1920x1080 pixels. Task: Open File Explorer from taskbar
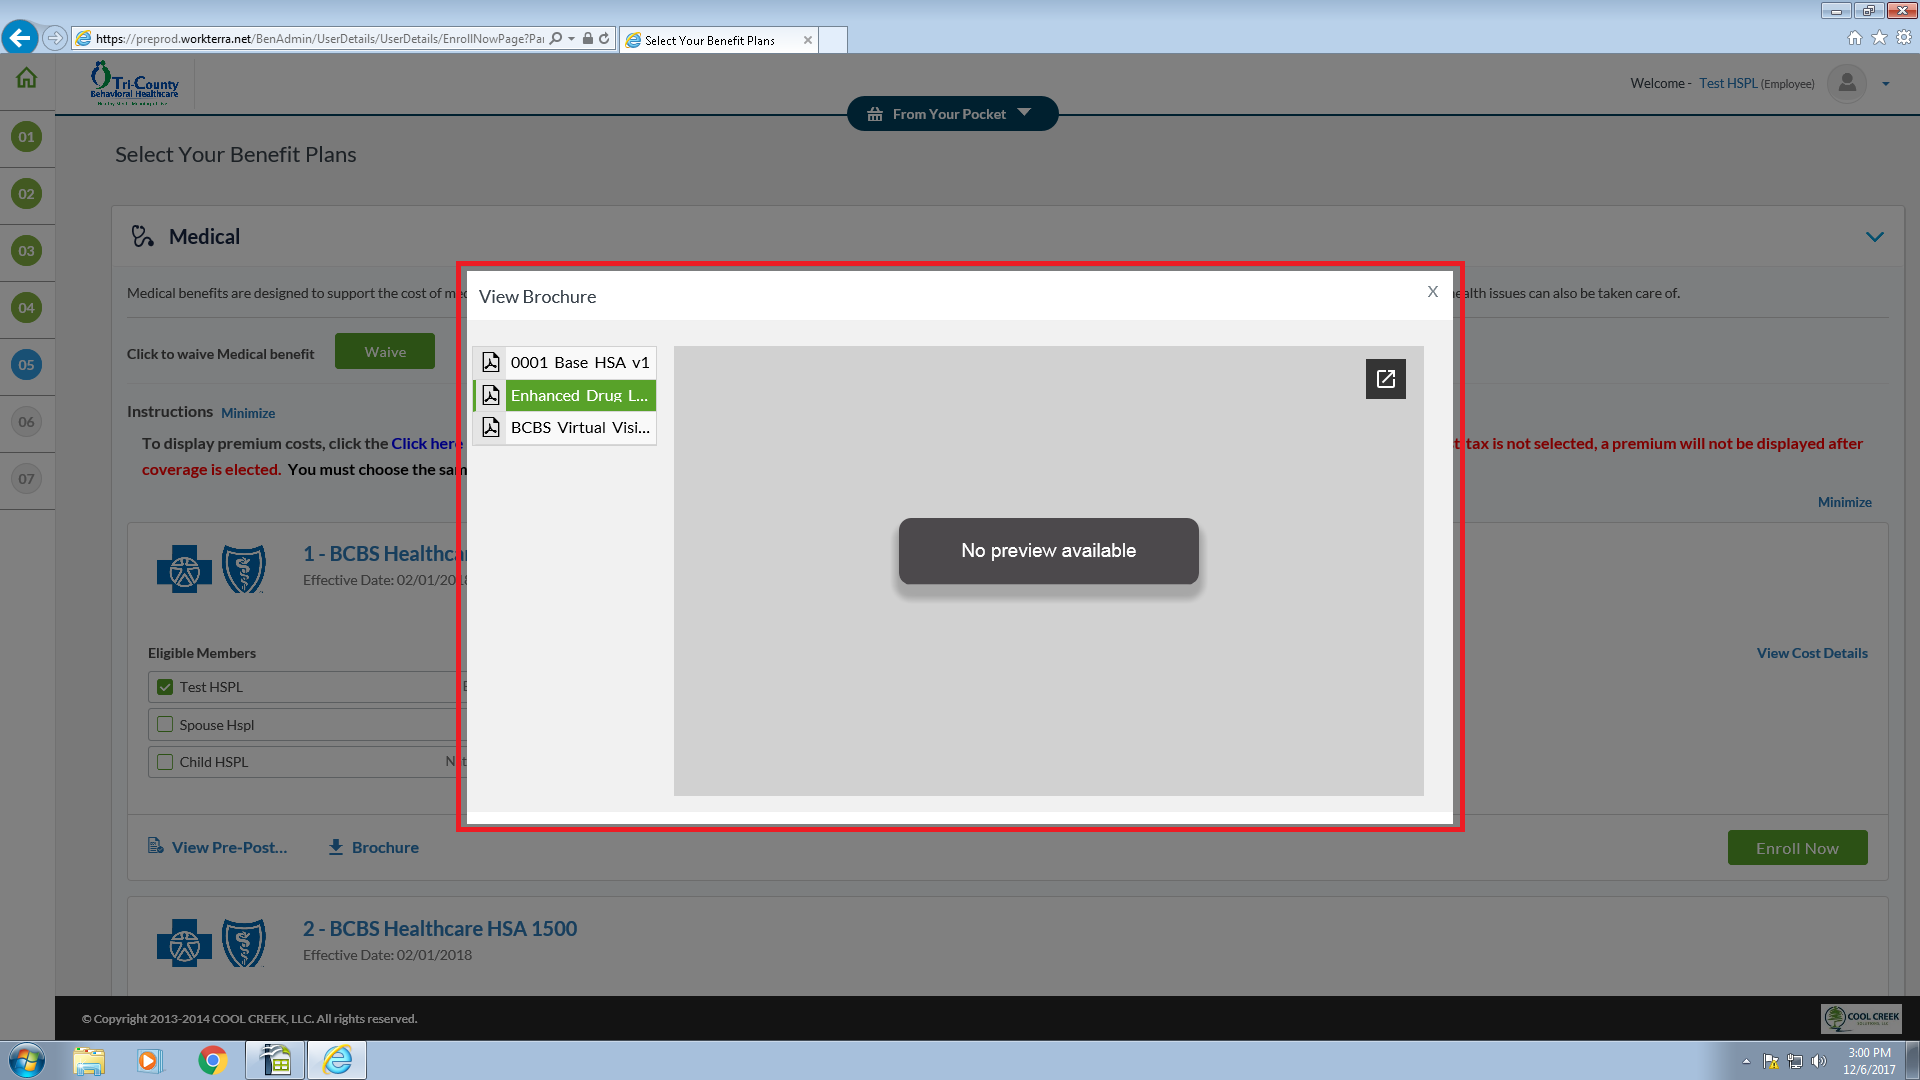(x=89, y=1060)
